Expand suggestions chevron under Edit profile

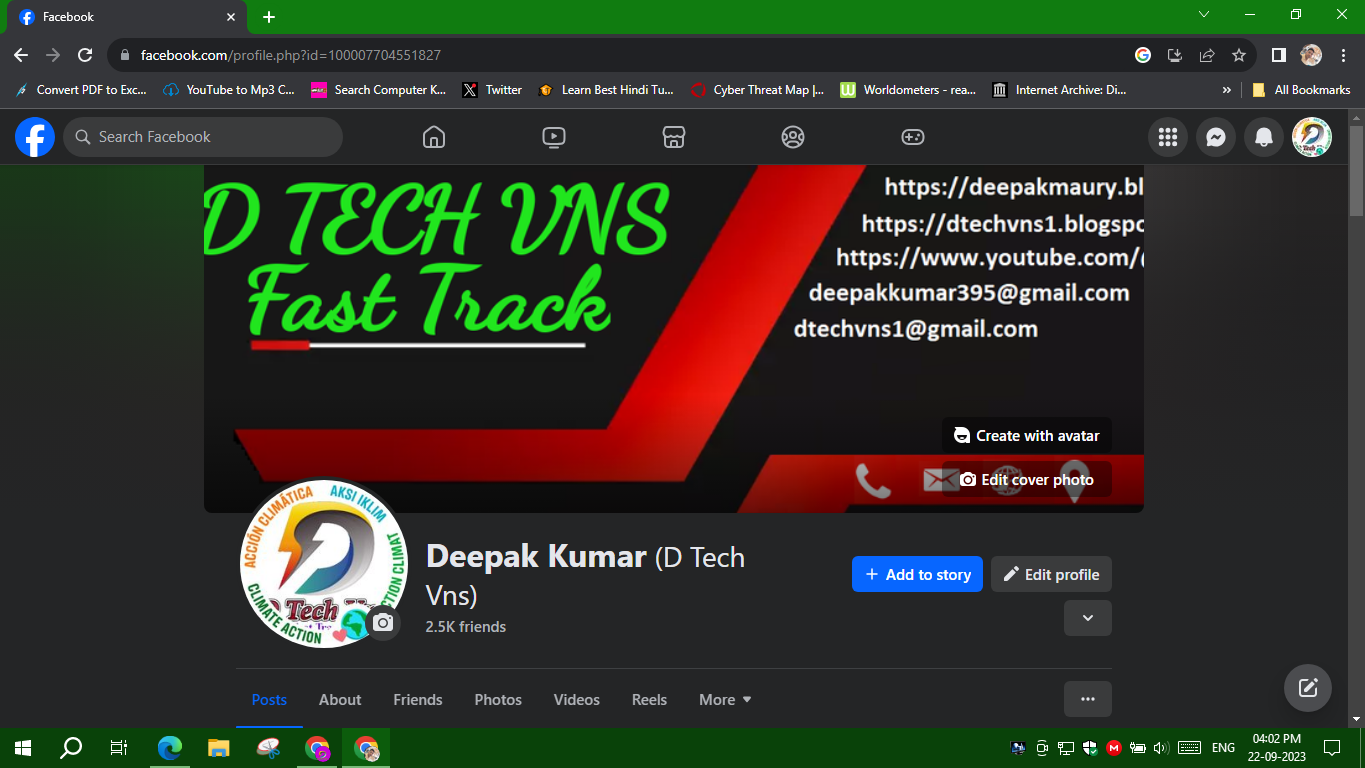[1088, 618]
